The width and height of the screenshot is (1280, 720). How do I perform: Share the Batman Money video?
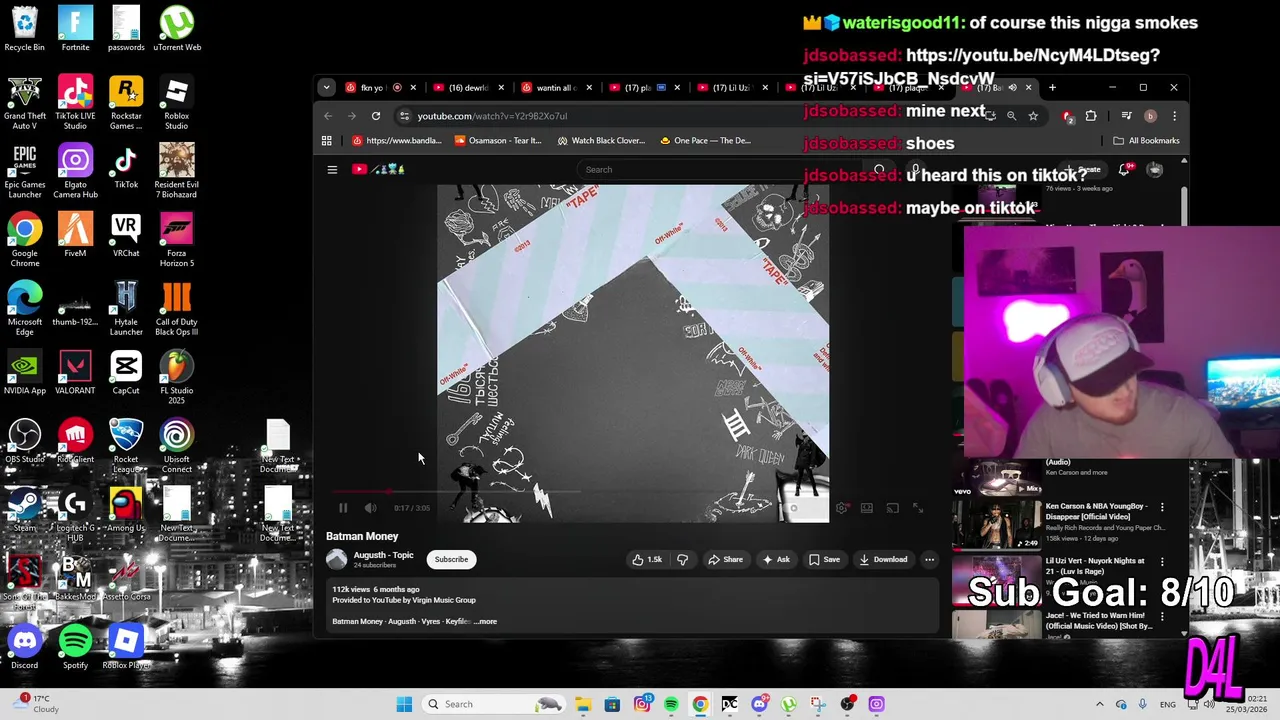725,560
